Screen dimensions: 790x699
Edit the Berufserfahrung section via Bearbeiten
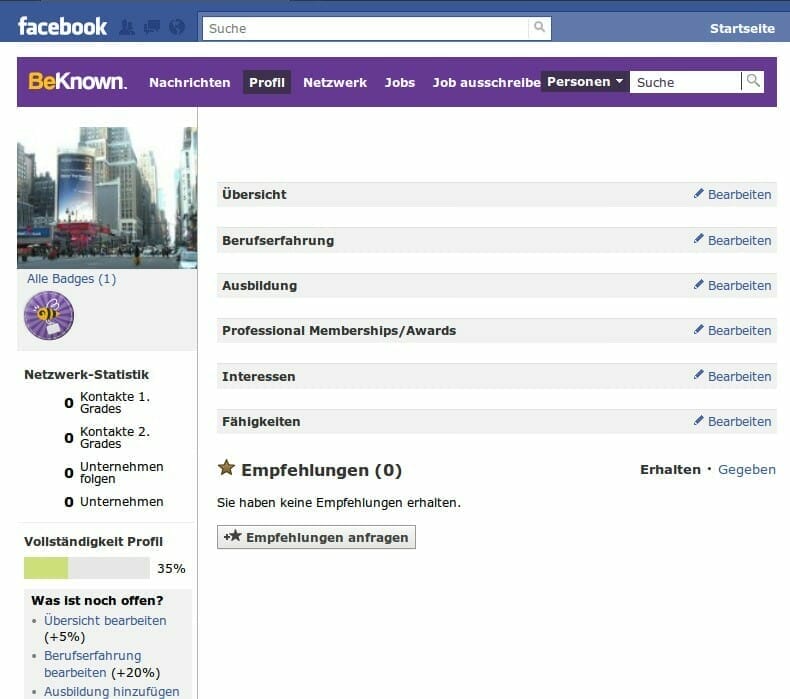[x=739, y=240]
